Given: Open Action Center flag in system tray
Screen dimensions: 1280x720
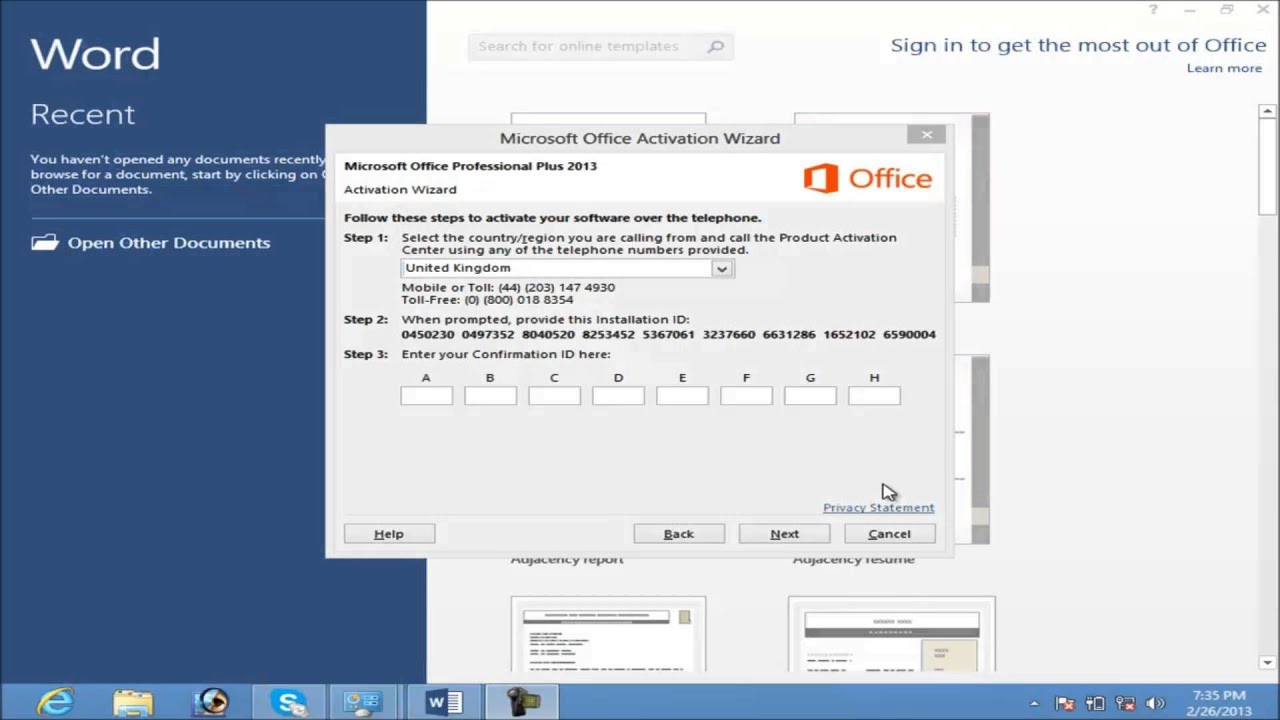Looking at the screenshot, I should 1065,703.
